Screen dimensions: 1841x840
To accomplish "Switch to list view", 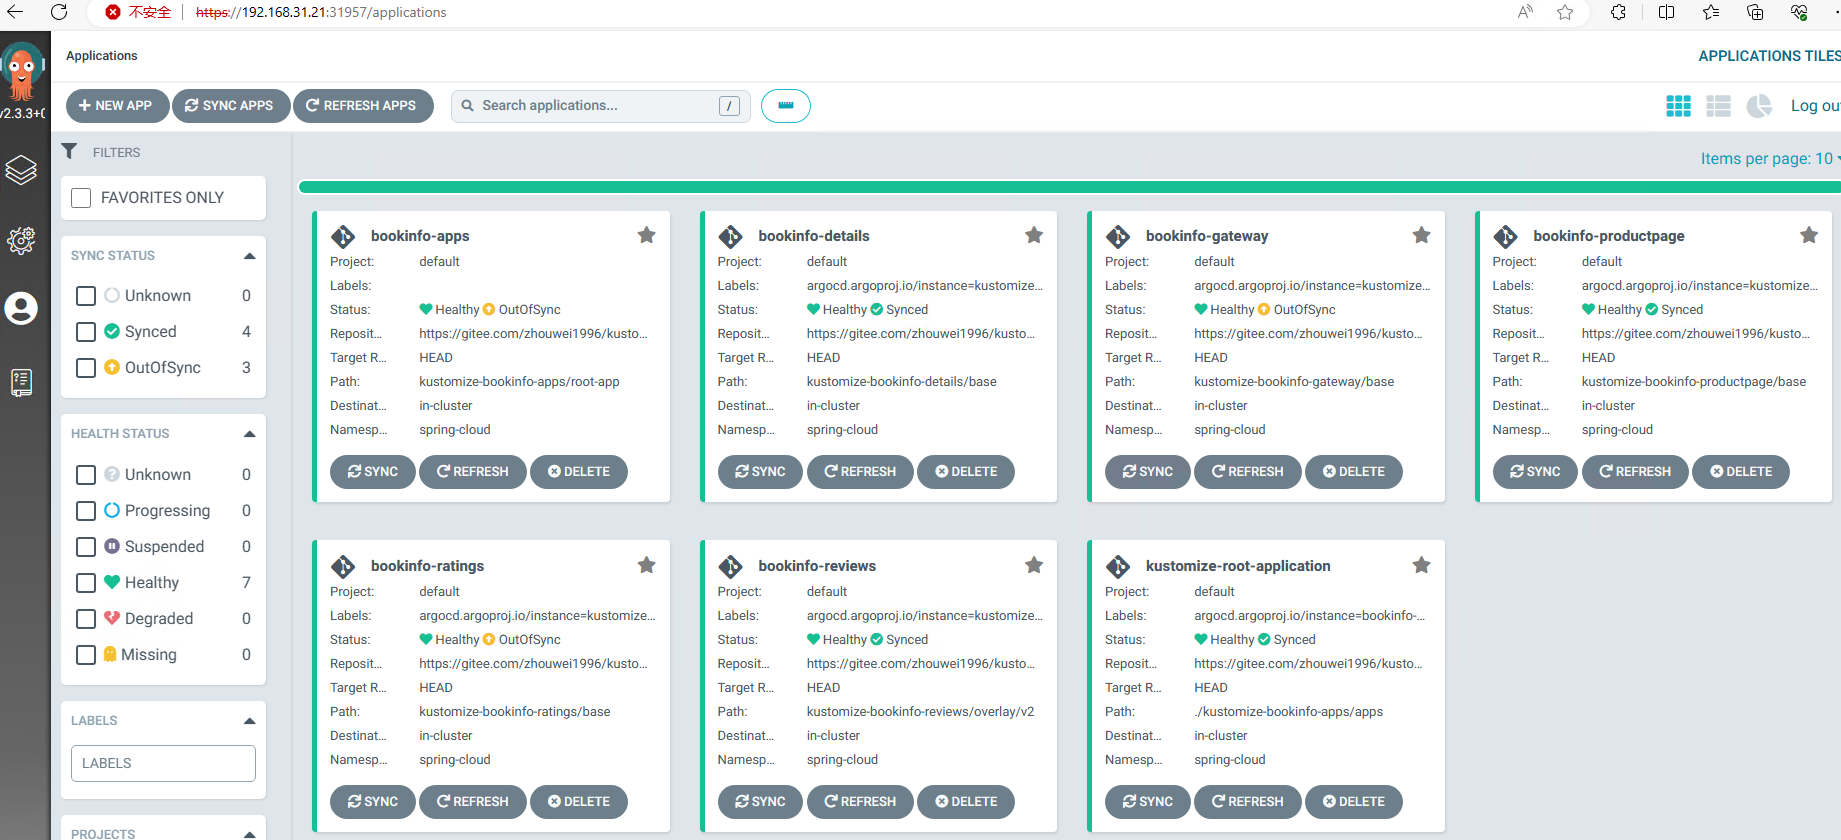I will tap(1718, 106).
